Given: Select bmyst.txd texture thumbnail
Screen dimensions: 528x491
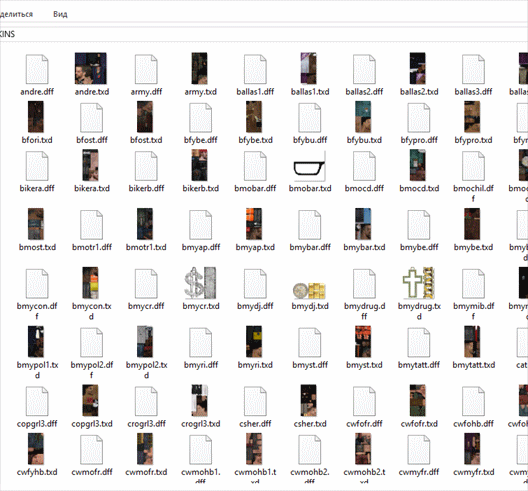Looking at the screenshot, I should pyautogui.click(x=363, y=341).
